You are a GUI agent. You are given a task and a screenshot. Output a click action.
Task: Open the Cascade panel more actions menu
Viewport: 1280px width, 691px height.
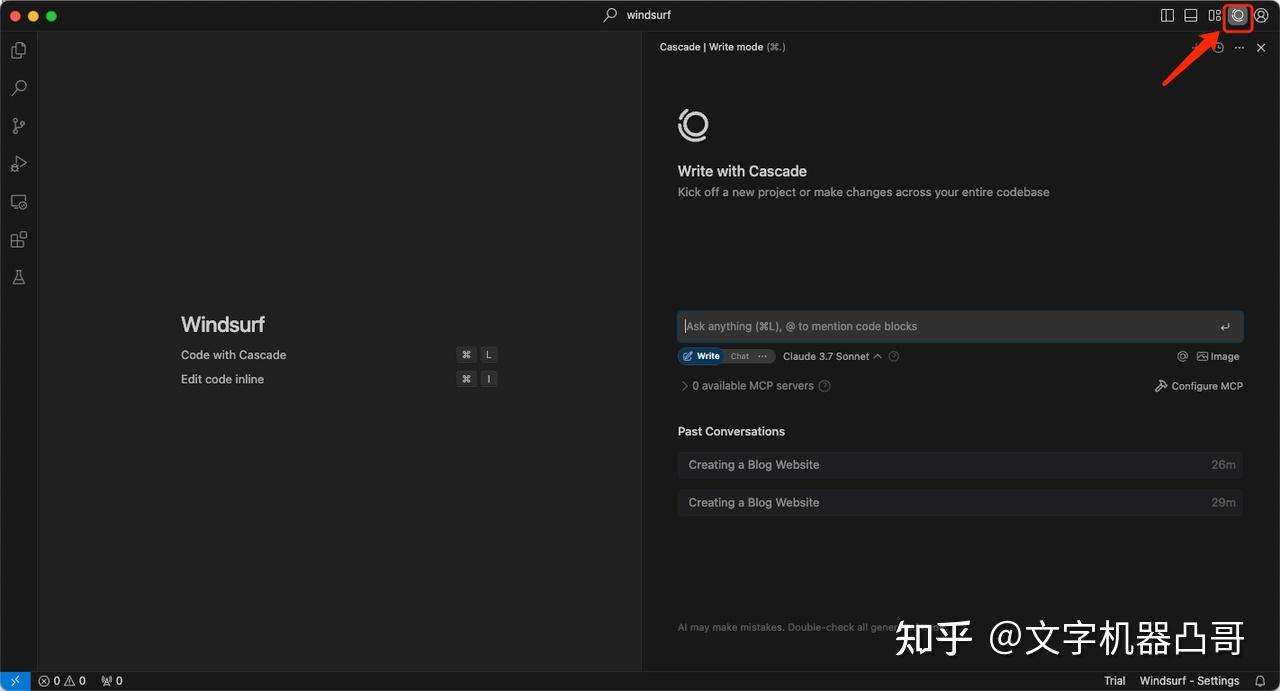(1239, 47)
